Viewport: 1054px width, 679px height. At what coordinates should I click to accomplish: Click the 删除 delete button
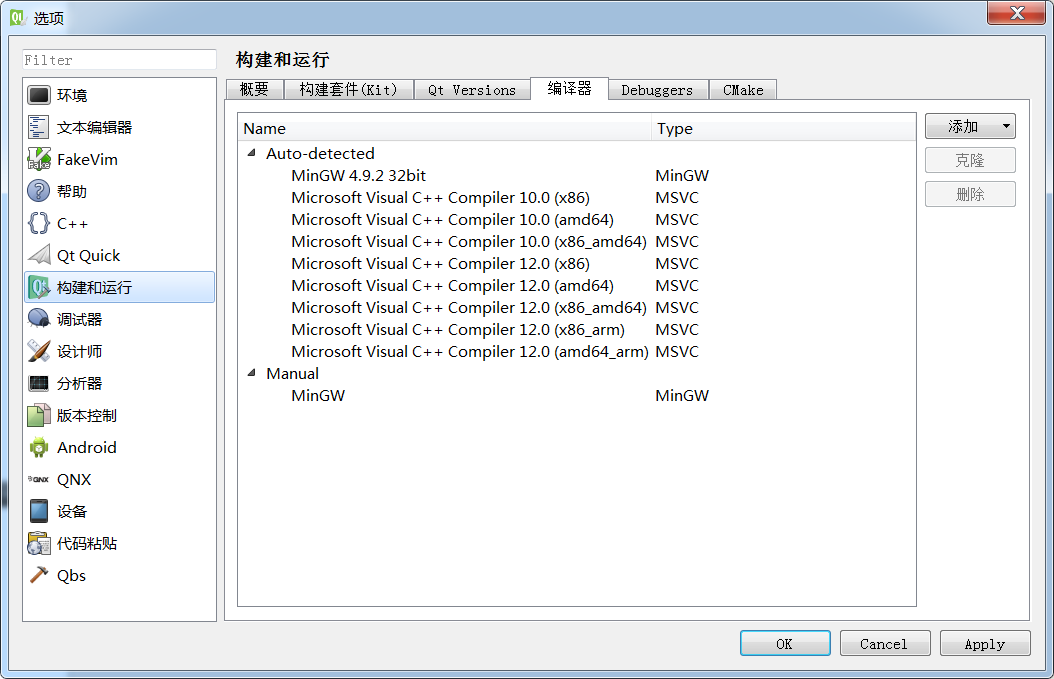click(x=970, y=194)
